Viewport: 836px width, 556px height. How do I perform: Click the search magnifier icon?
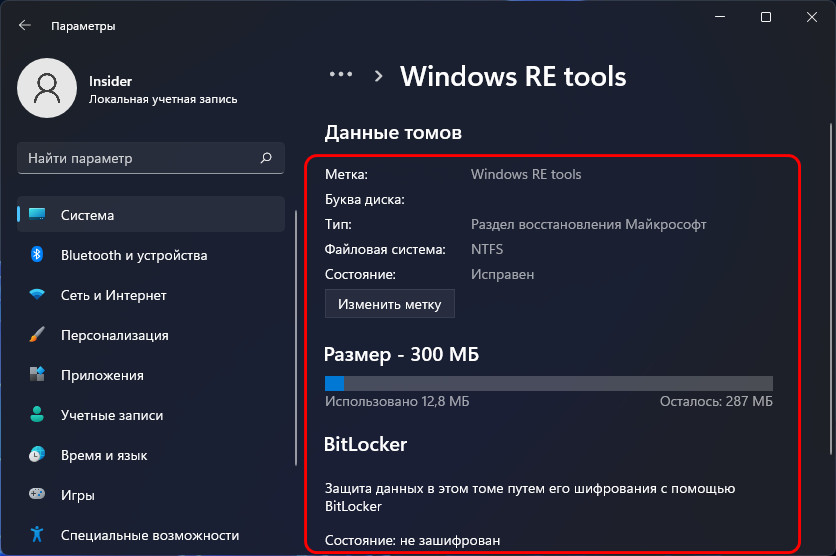(266, 158)
